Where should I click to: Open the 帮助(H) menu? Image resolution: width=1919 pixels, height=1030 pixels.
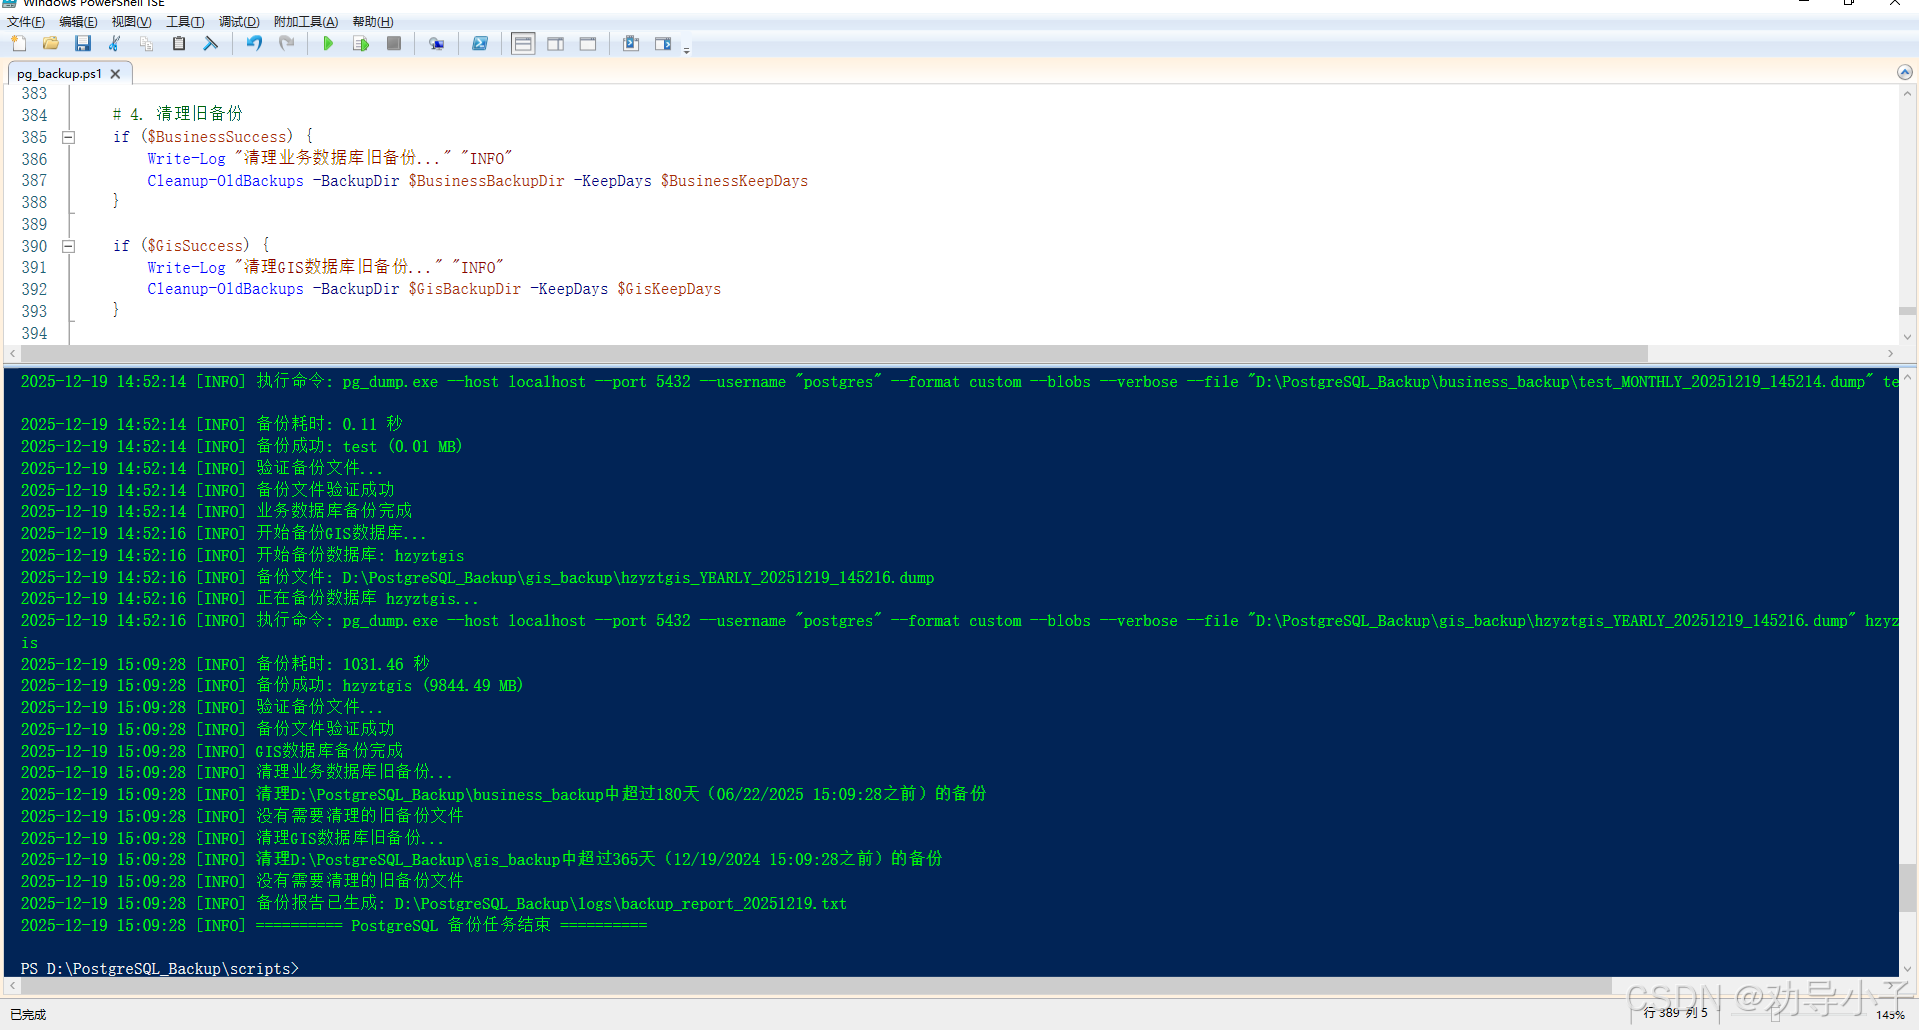point(373,21)
